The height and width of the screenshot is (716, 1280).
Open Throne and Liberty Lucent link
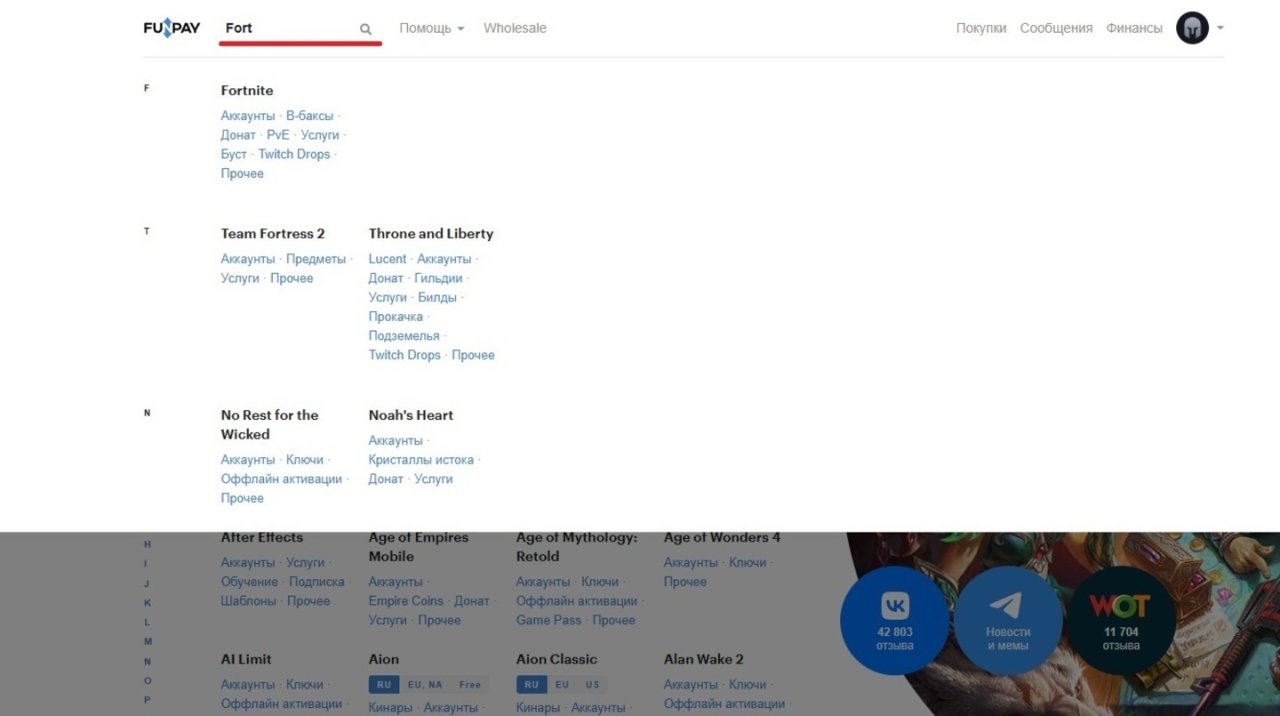pyautogui.click(x=387, y=259)
